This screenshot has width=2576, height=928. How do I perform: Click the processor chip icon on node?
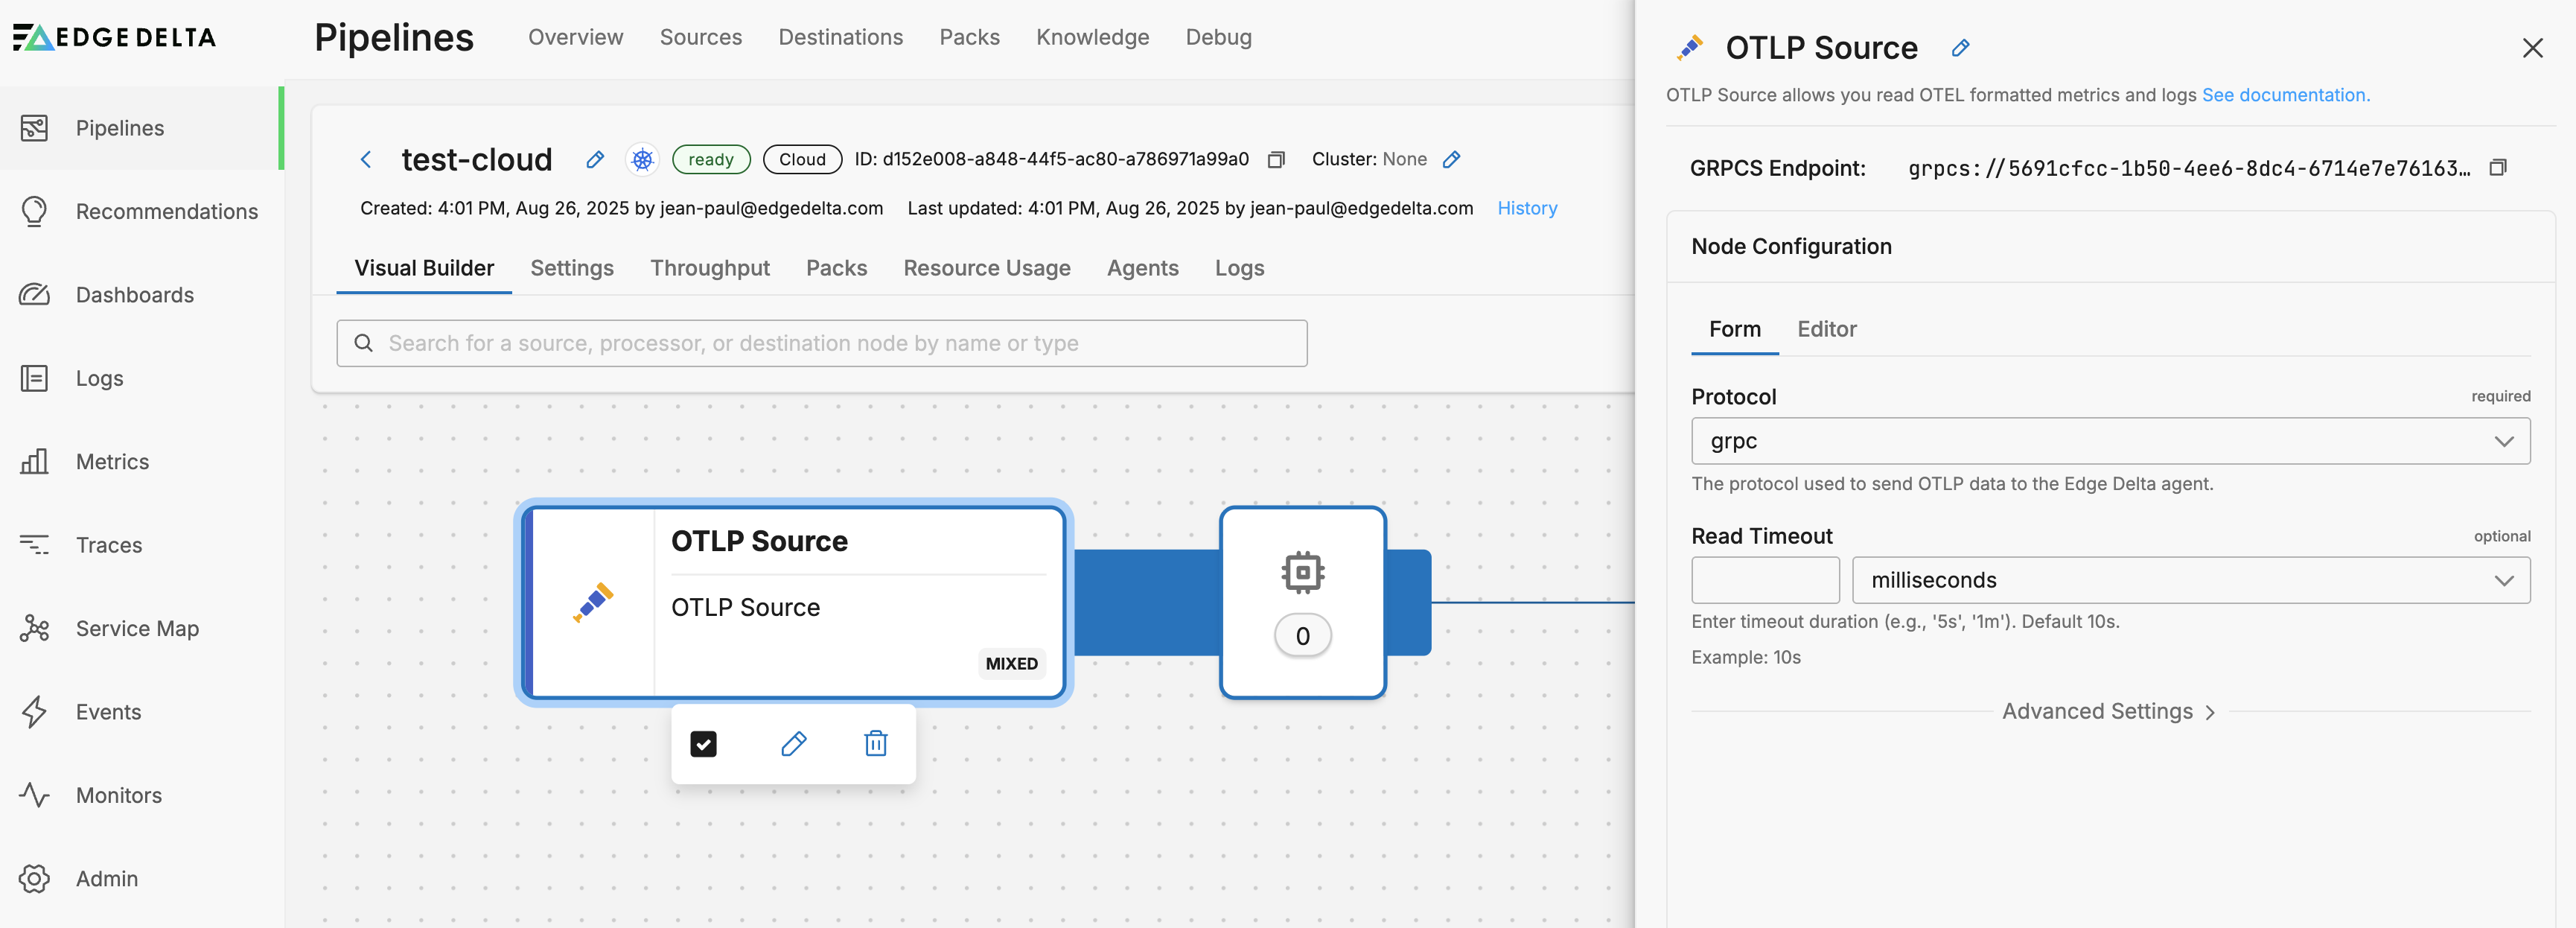point(1303,572)
